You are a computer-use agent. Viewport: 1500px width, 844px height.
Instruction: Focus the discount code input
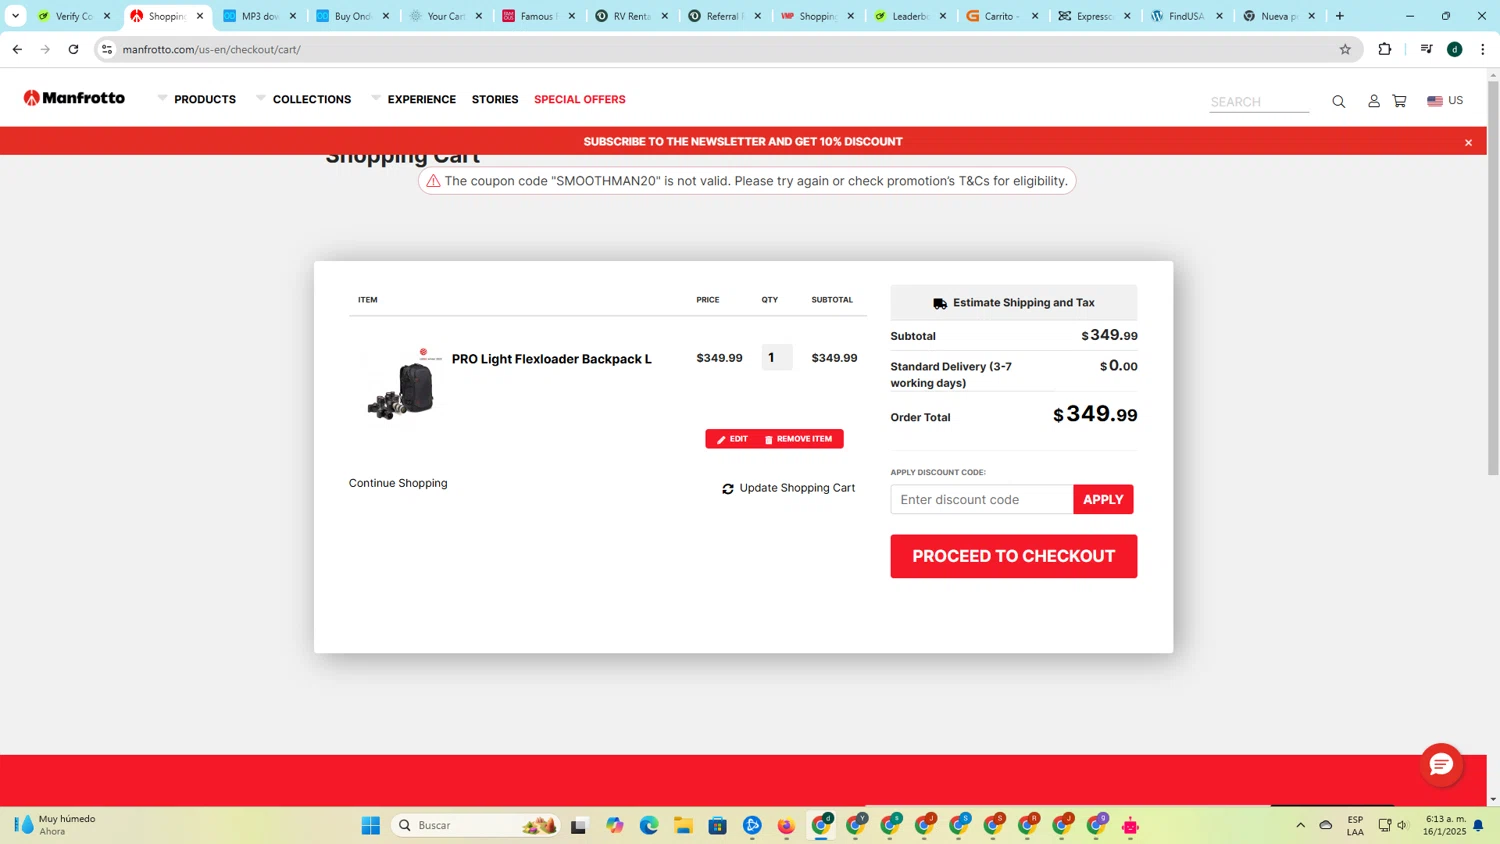[x=982, y=499]
